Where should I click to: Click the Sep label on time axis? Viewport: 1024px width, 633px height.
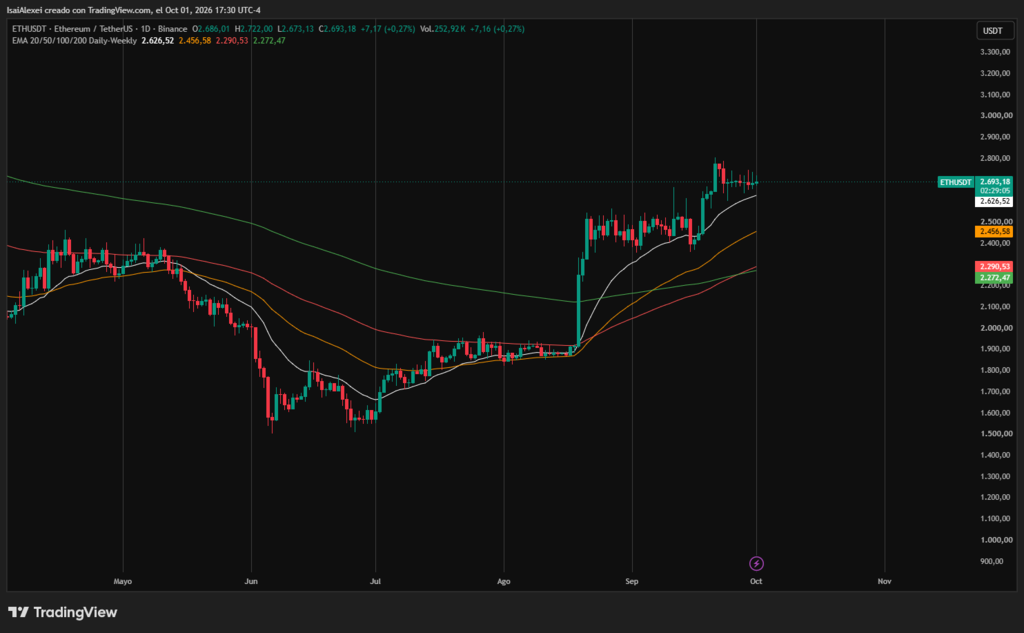632,581
